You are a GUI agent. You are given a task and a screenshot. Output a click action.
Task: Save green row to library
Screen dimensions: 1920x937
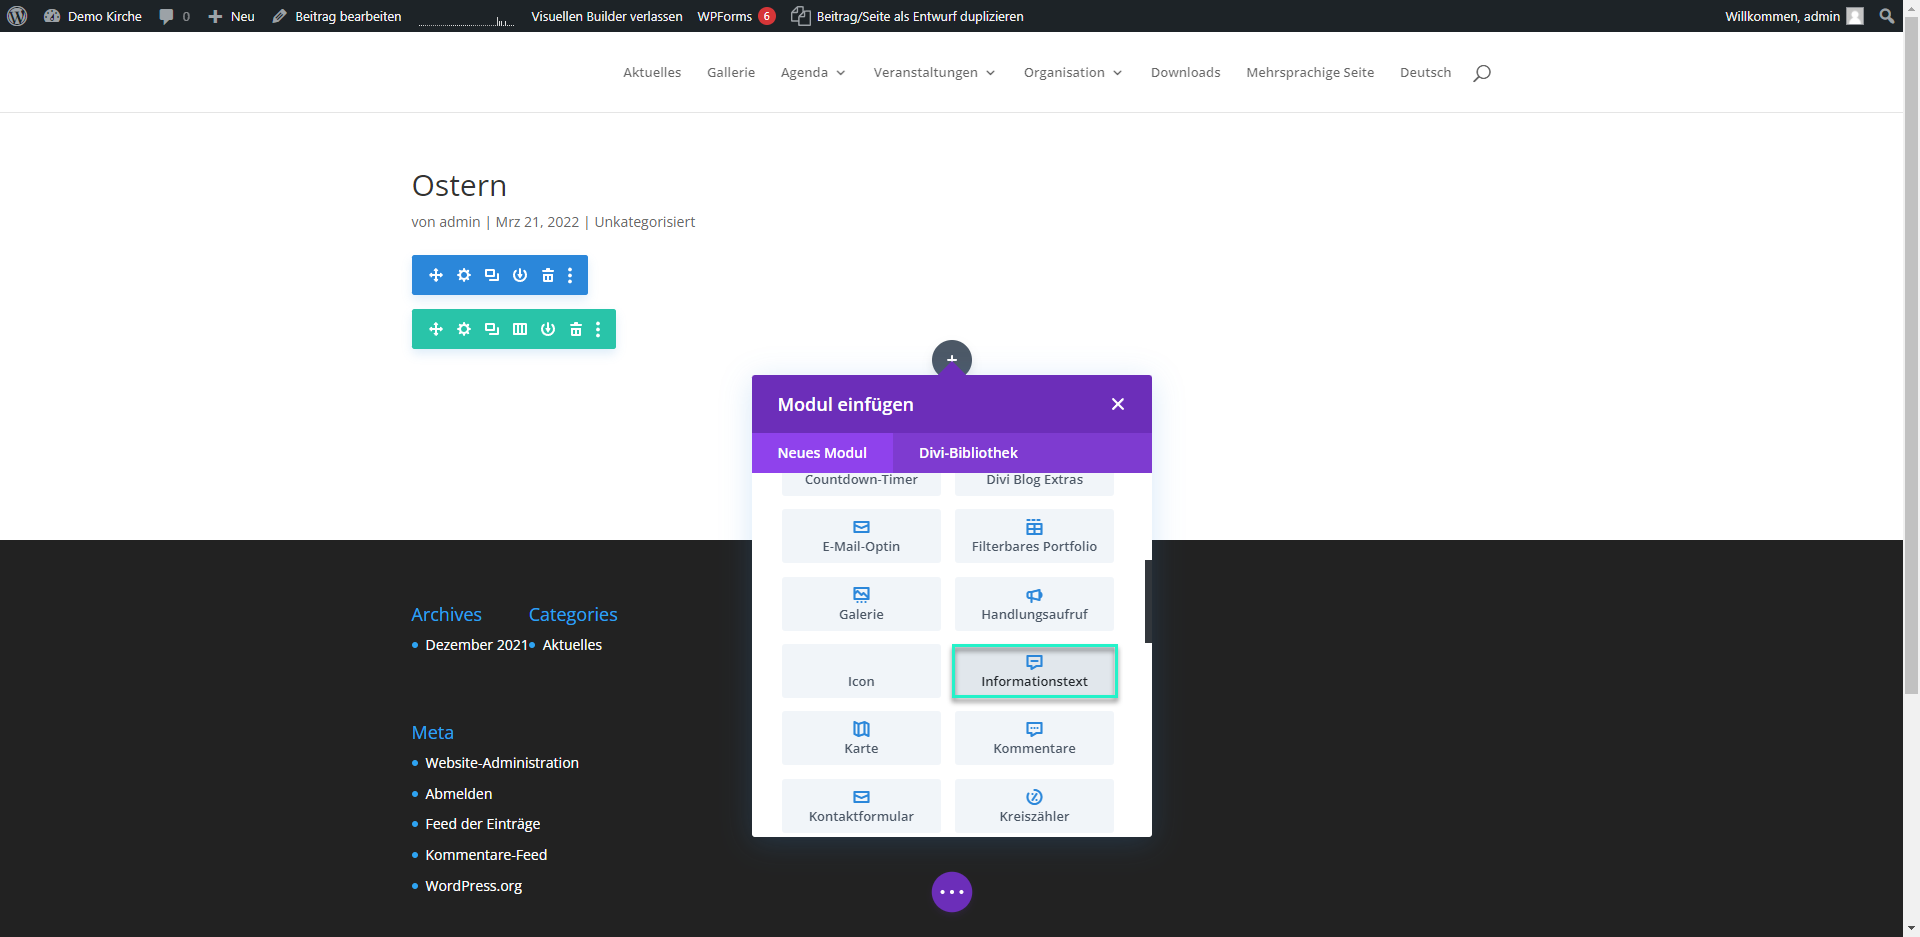point(548,329)
